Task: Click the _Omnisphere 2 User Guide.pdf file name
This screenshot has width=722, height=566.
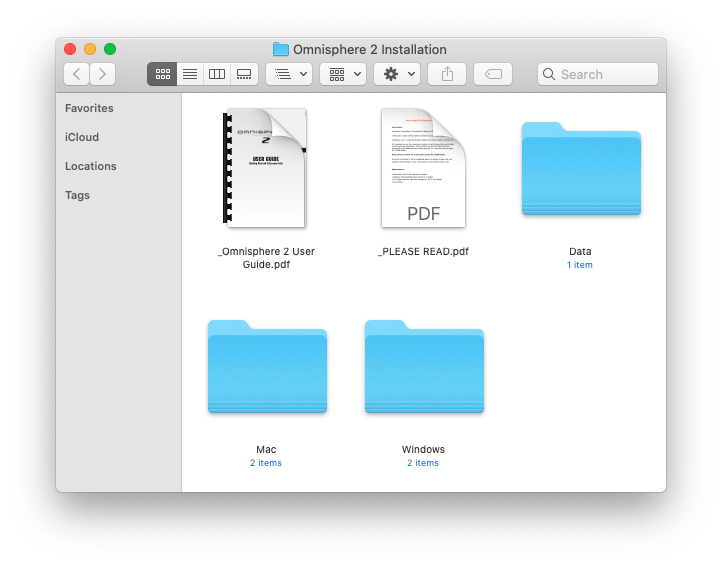Action: pos(266,258)
